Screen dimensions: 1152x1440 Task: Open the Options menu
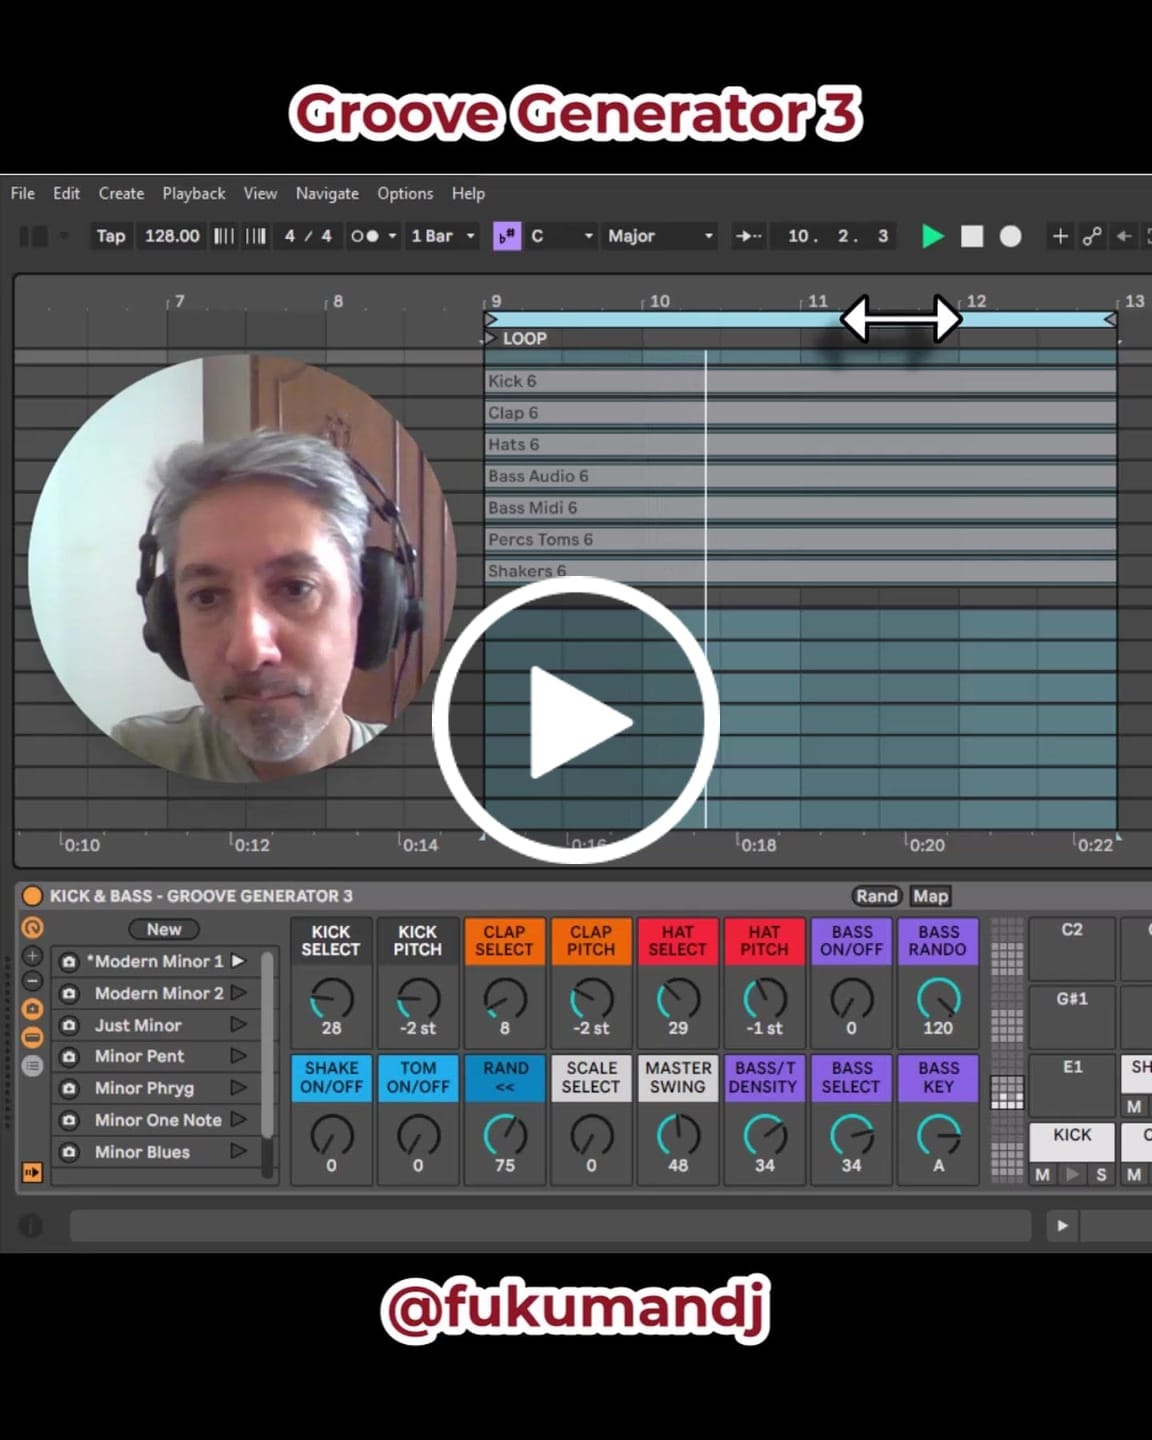click(405, 193)
